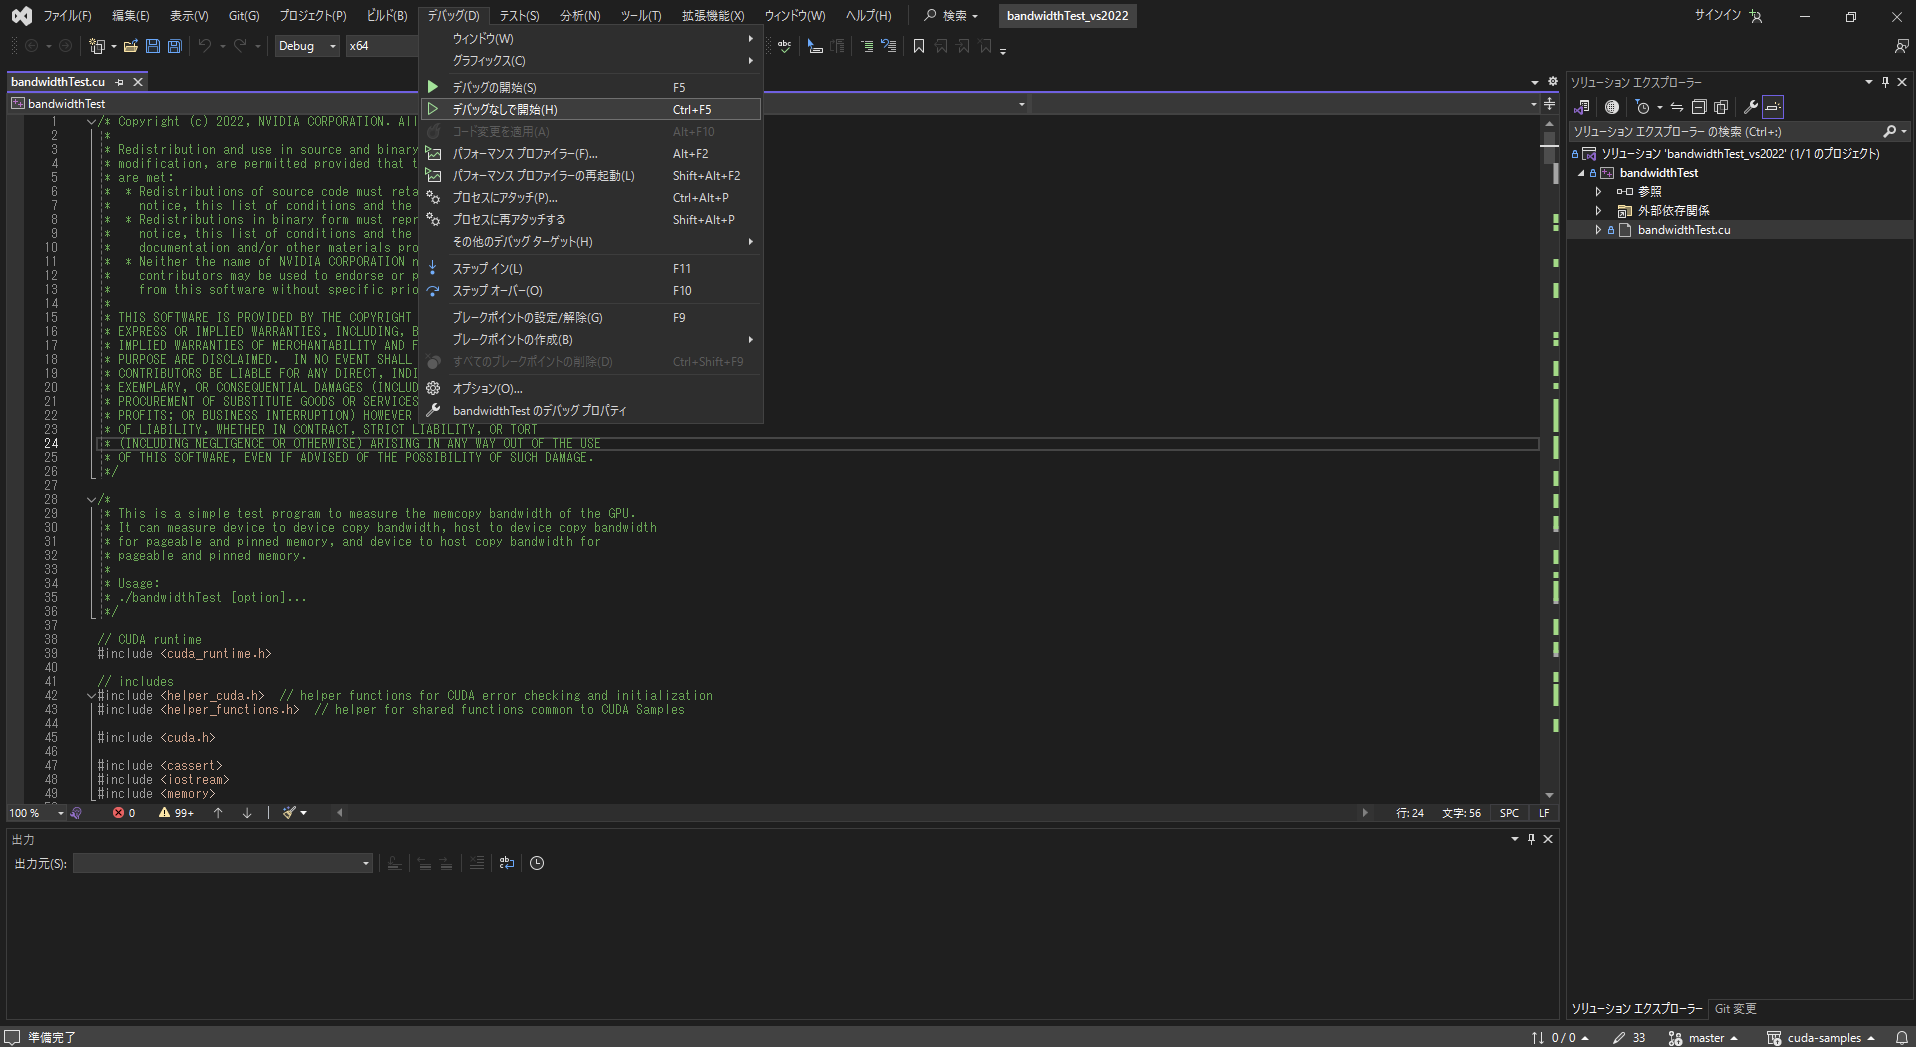The width and height of the screenshot is (1916, 1047).
Task: Click the save all double-floppy icon
Action: (175, 46)
